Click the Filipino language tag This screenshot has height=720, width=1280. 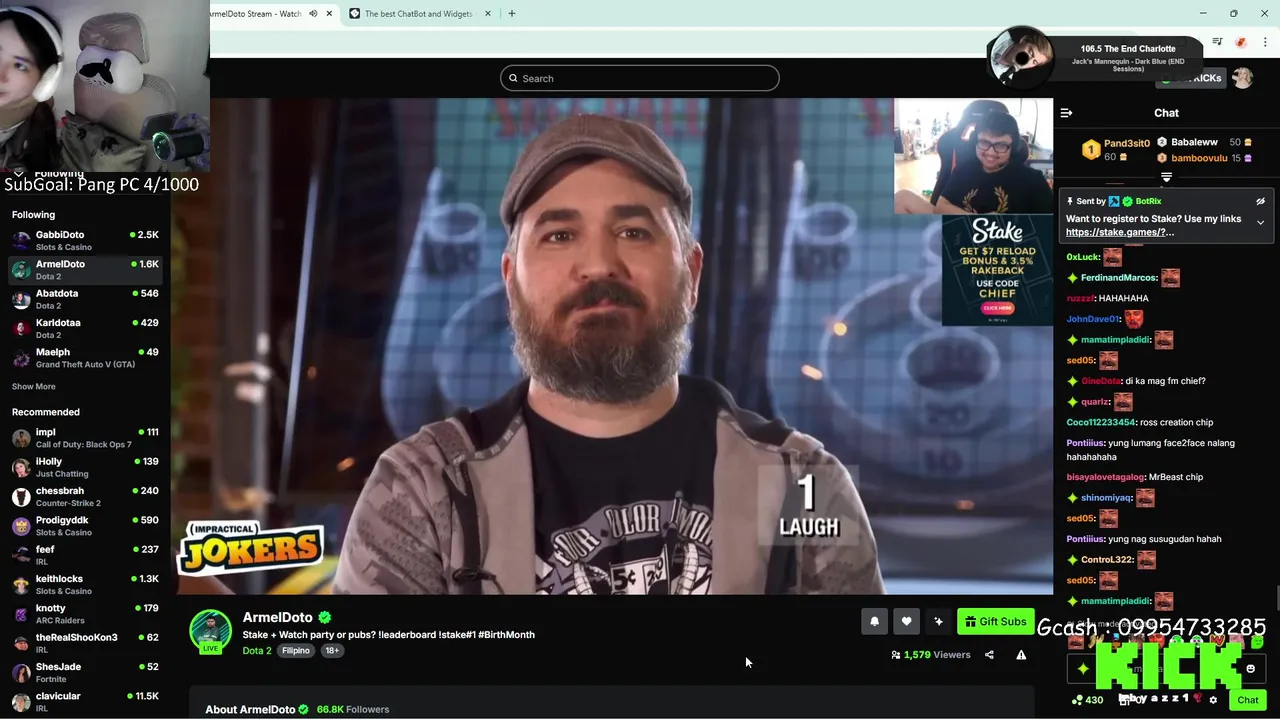[x=295, y=651]
